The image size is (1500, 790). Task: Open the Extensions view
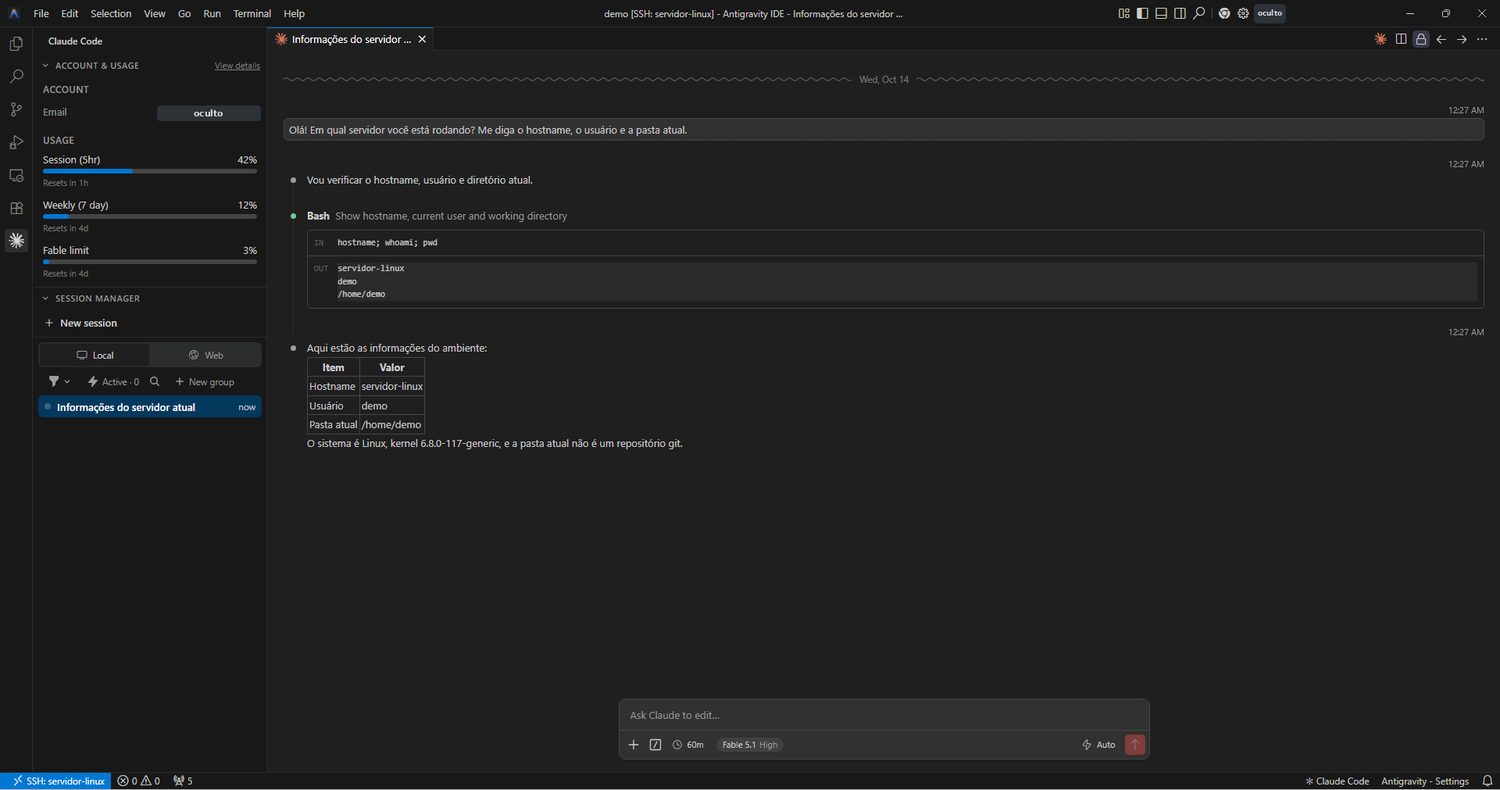pos(16,208)
